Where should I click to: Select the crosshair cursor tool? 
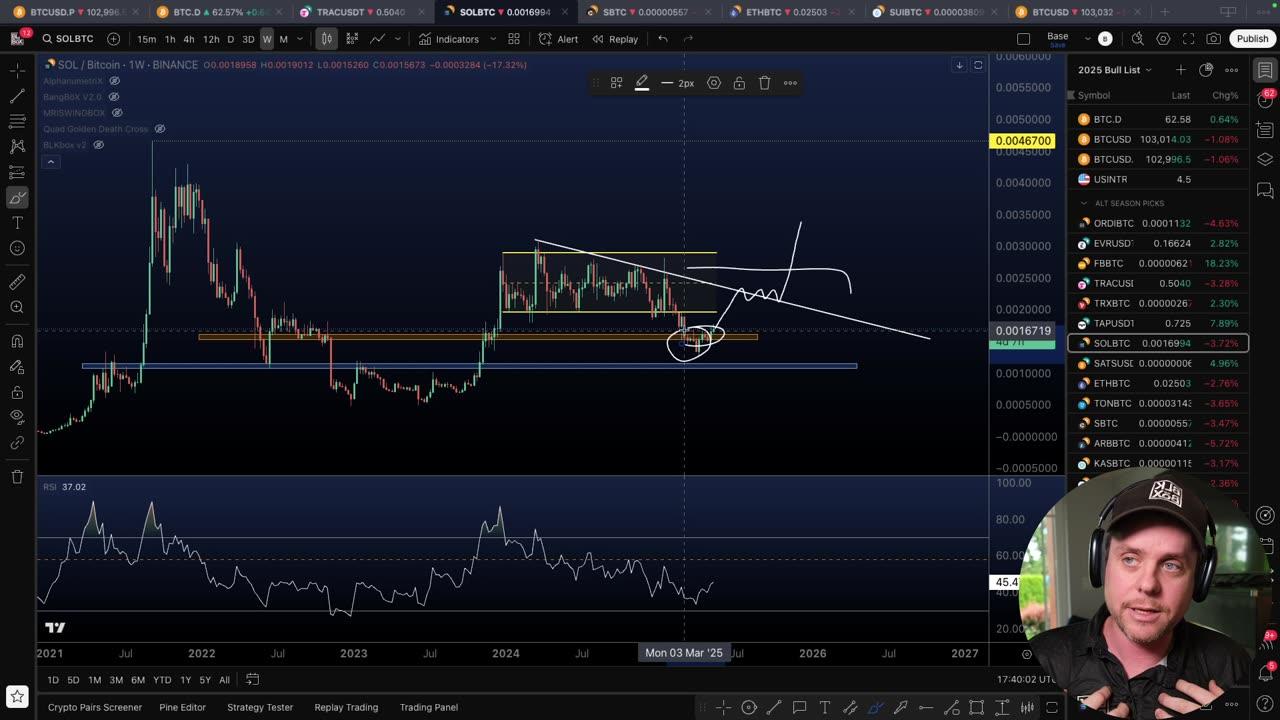[17, 71]
